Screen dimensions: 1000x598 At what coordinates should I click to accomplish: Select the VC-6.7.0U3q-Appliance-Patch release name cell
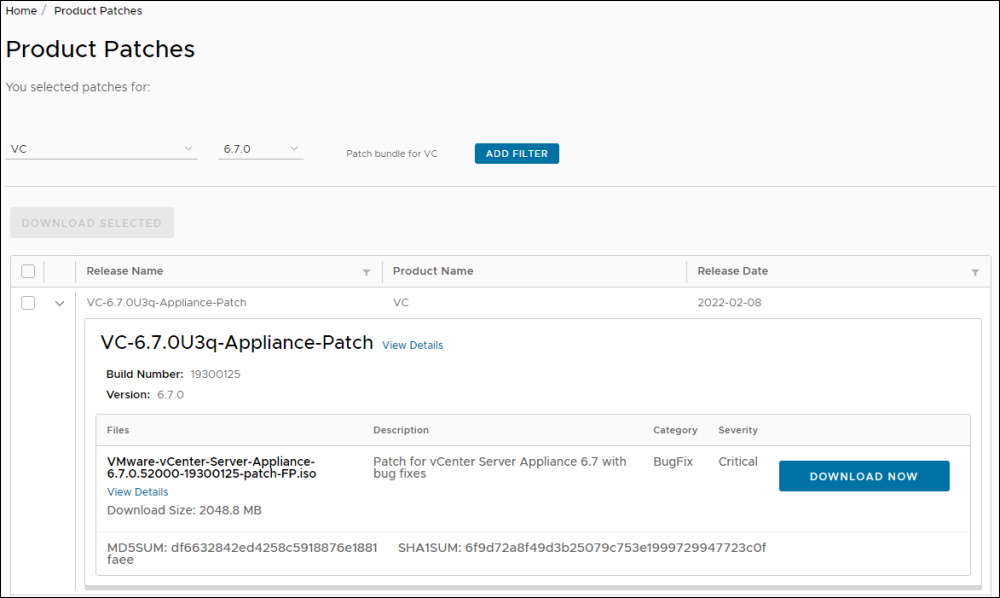click(166, 302)
